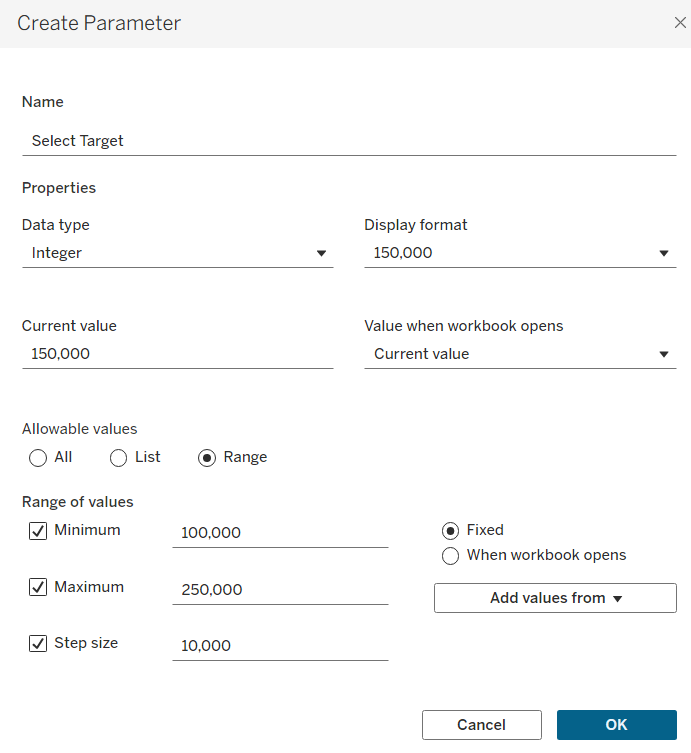Image resolution: width=691 pixels, height=753 pixels.
Task: Confirm with the OK button
Action: [x=616, y=725]
